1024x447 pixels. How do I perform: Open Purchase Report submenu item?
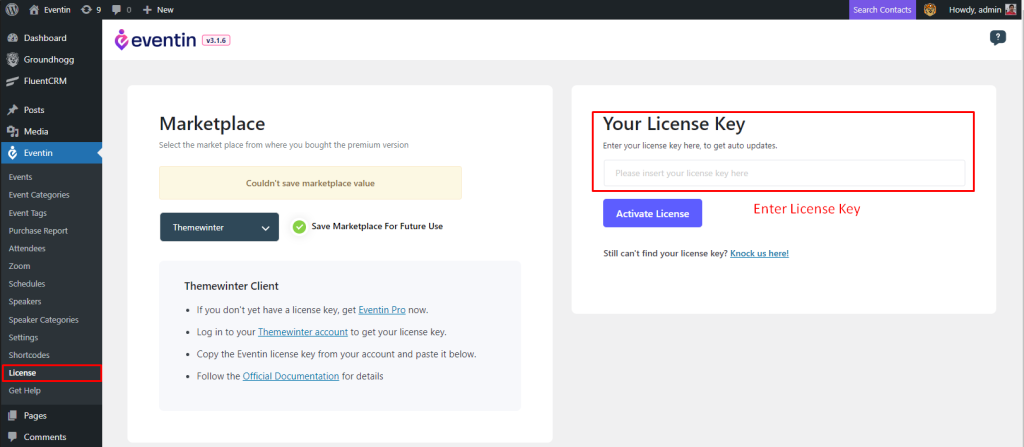(x=38, y=231)
